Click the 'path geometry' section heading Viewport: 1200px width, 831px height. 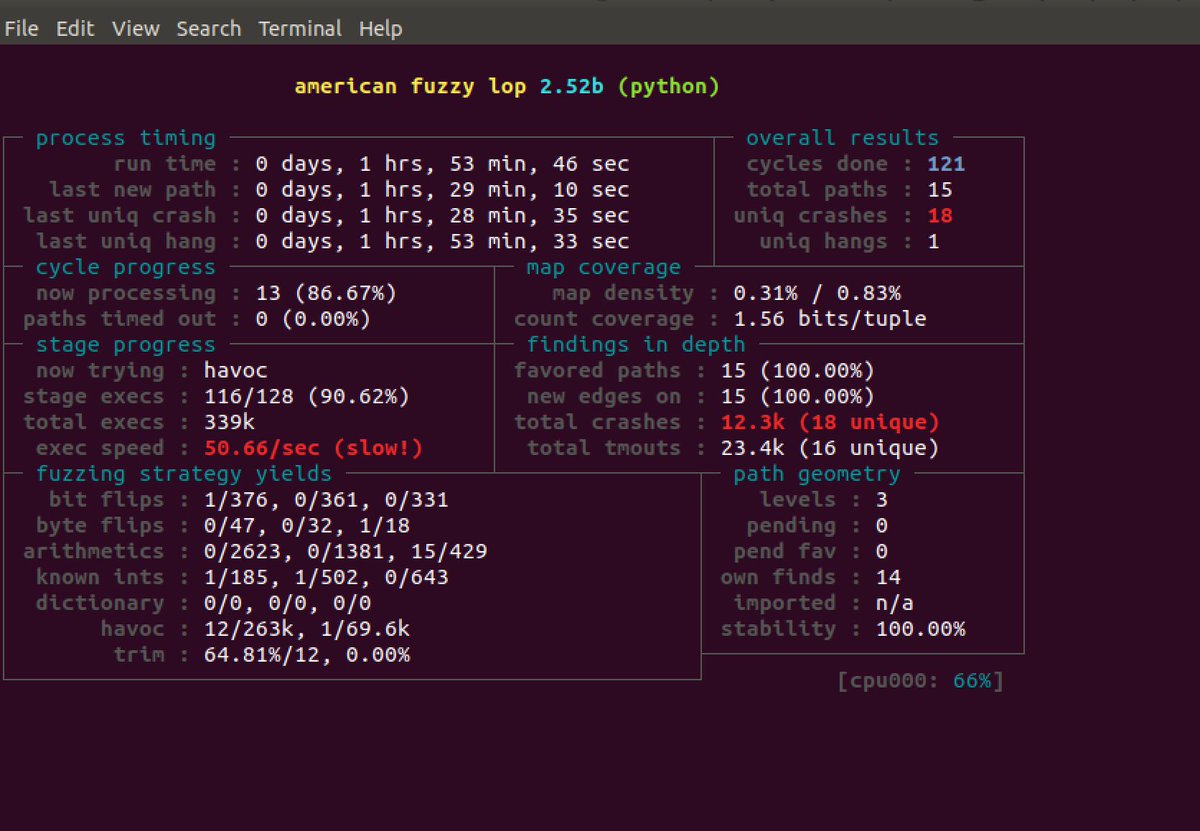(817, 474)
